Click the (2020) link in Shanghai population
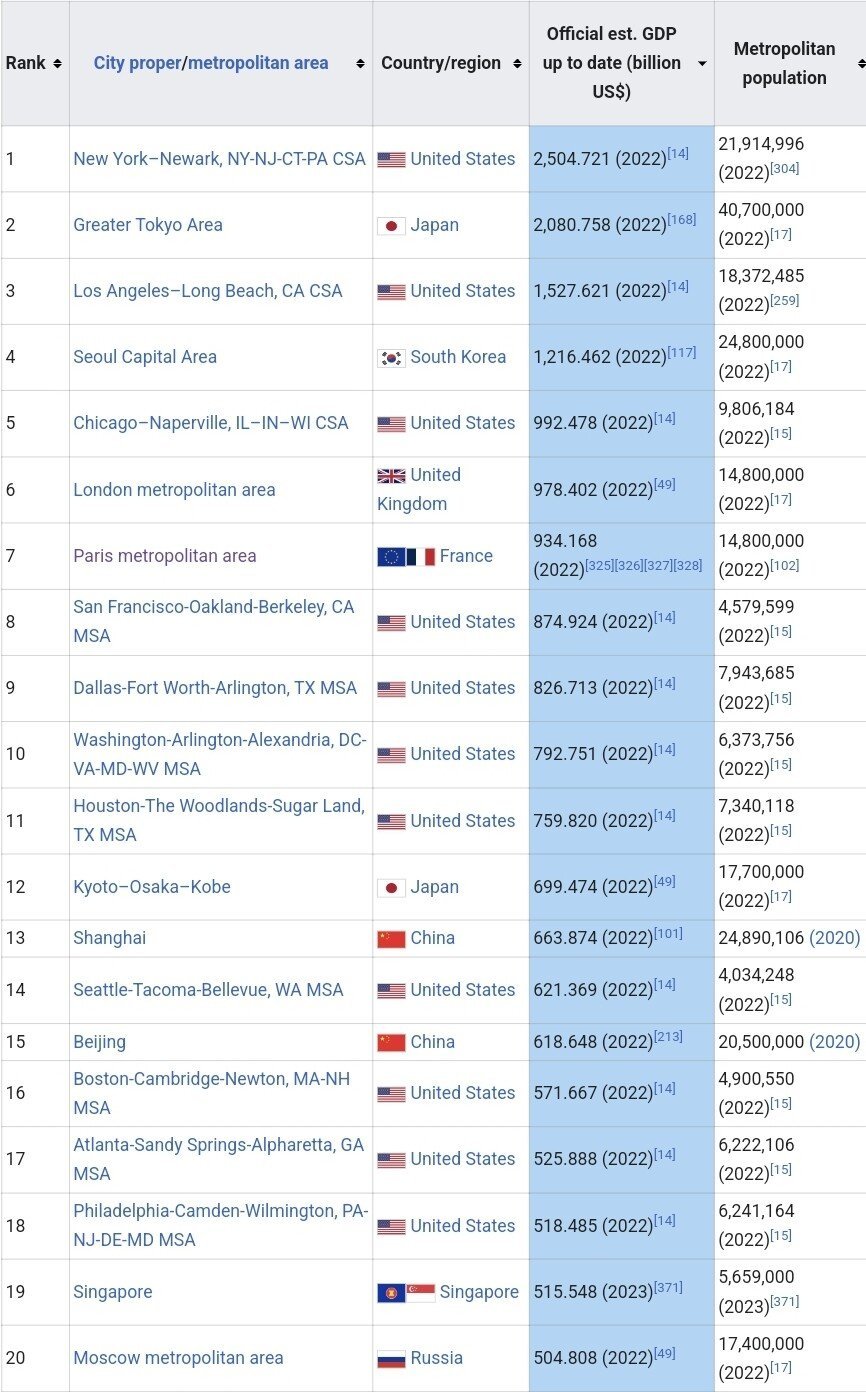The image size is (866, 1392). (834, 938)
